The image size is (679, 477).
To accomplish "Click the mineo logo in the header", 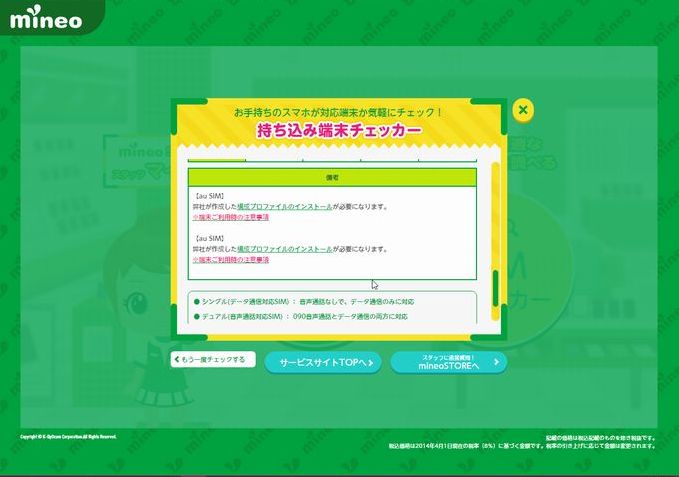I will [x=46, y=18].
